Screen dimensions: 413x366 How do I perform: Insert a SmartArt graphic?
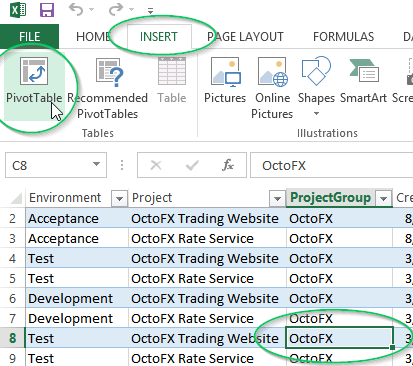363,80
